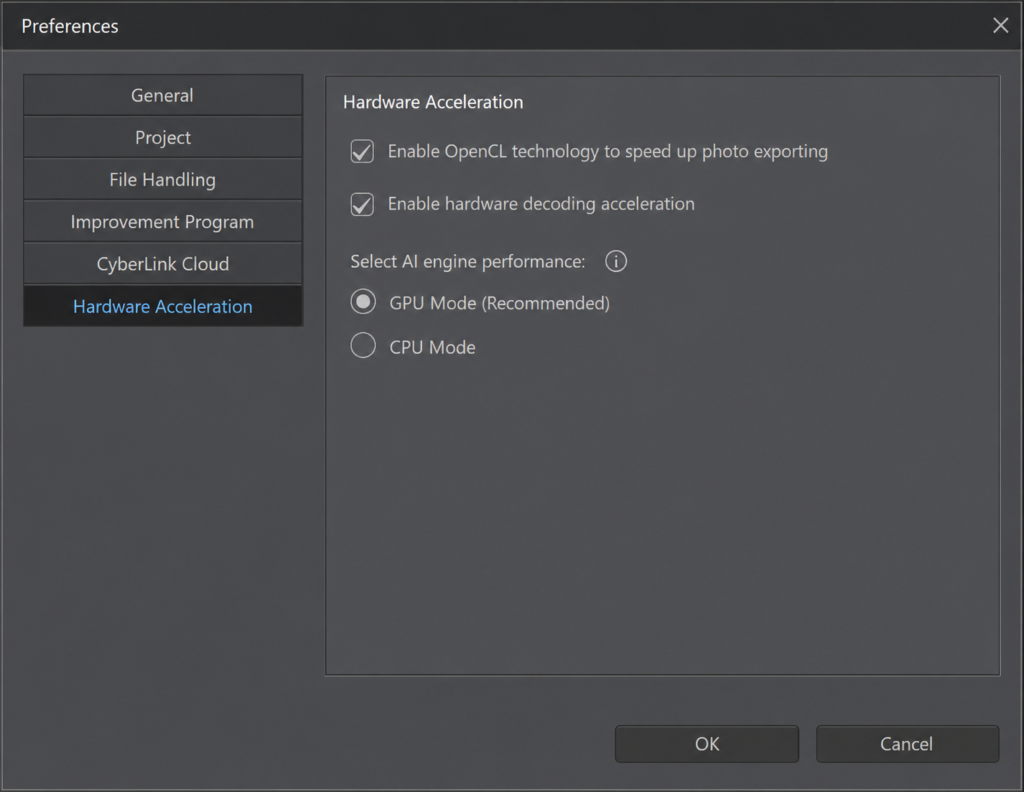Toggle the Enable OpenCL technology checkbox
The width and height of the screenshot is (1024, 792).
click(362, 151)
